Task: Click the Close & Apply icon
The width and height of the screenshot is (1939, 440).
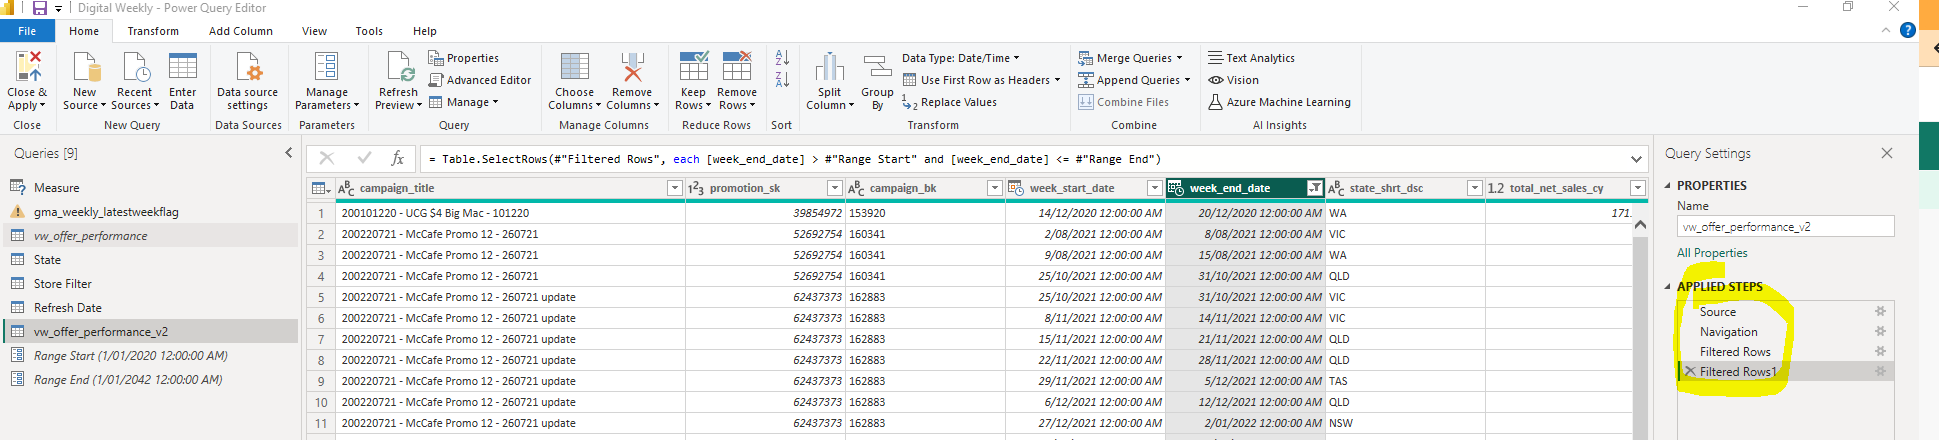Action: point(28,66)
